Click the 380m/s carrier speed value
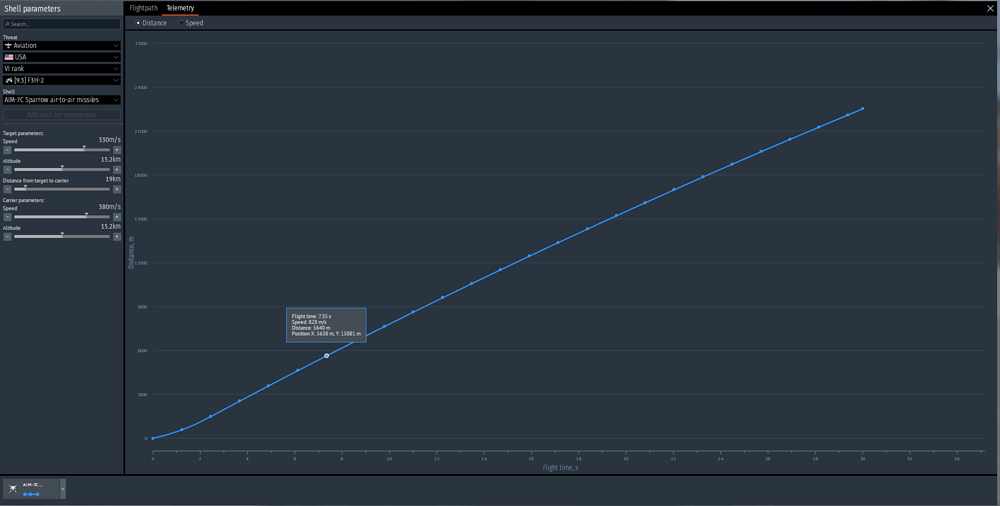1000x506 pixels. 109,207
